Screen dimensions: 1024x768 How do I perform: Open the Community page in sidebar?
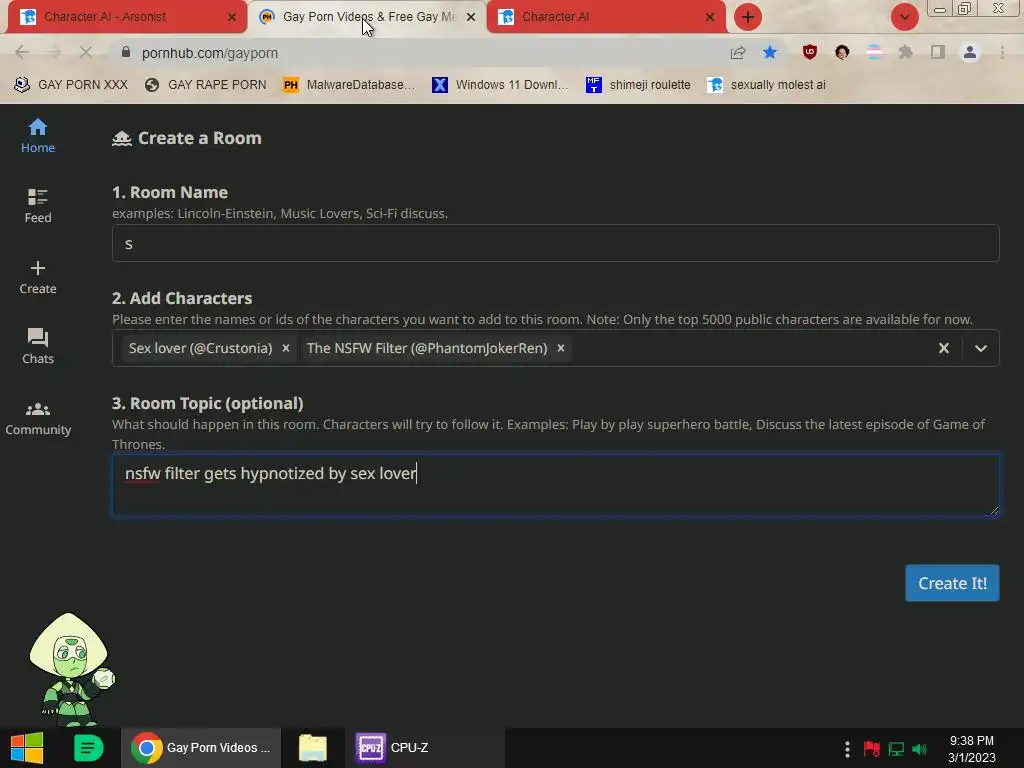[x=38, y=418]
